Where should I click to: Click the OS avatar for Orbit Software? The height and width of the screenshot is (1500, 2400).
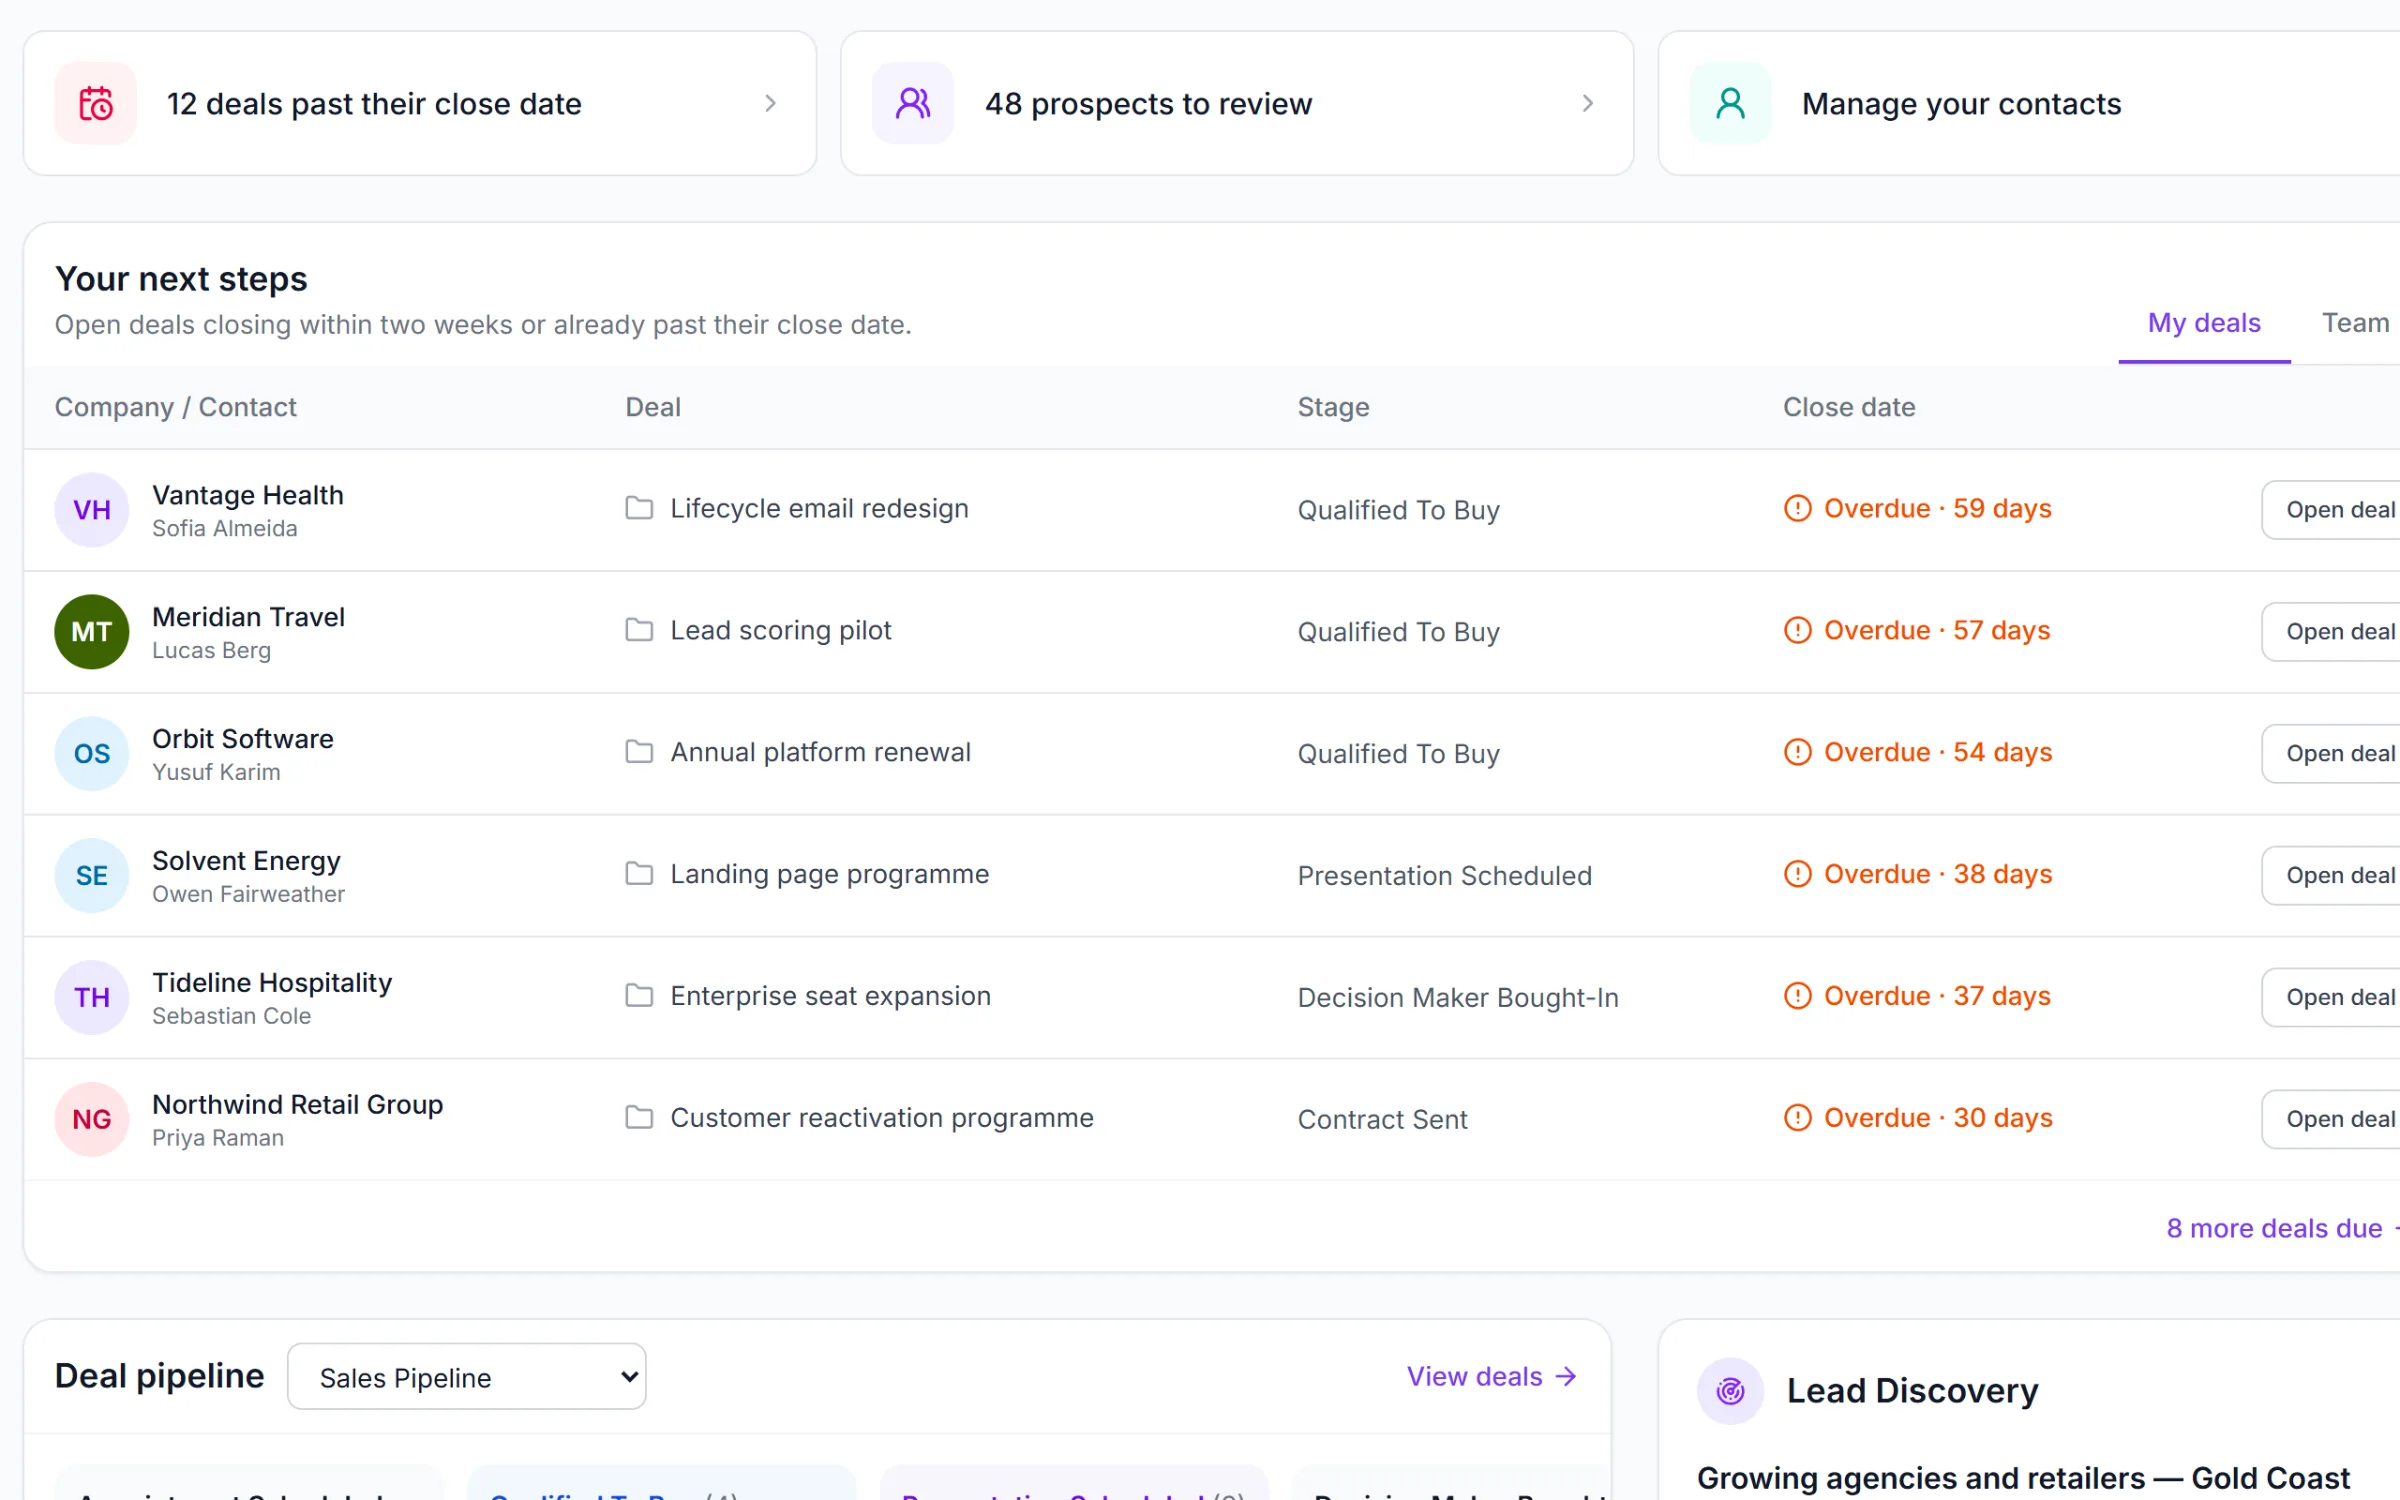[92, 754]
